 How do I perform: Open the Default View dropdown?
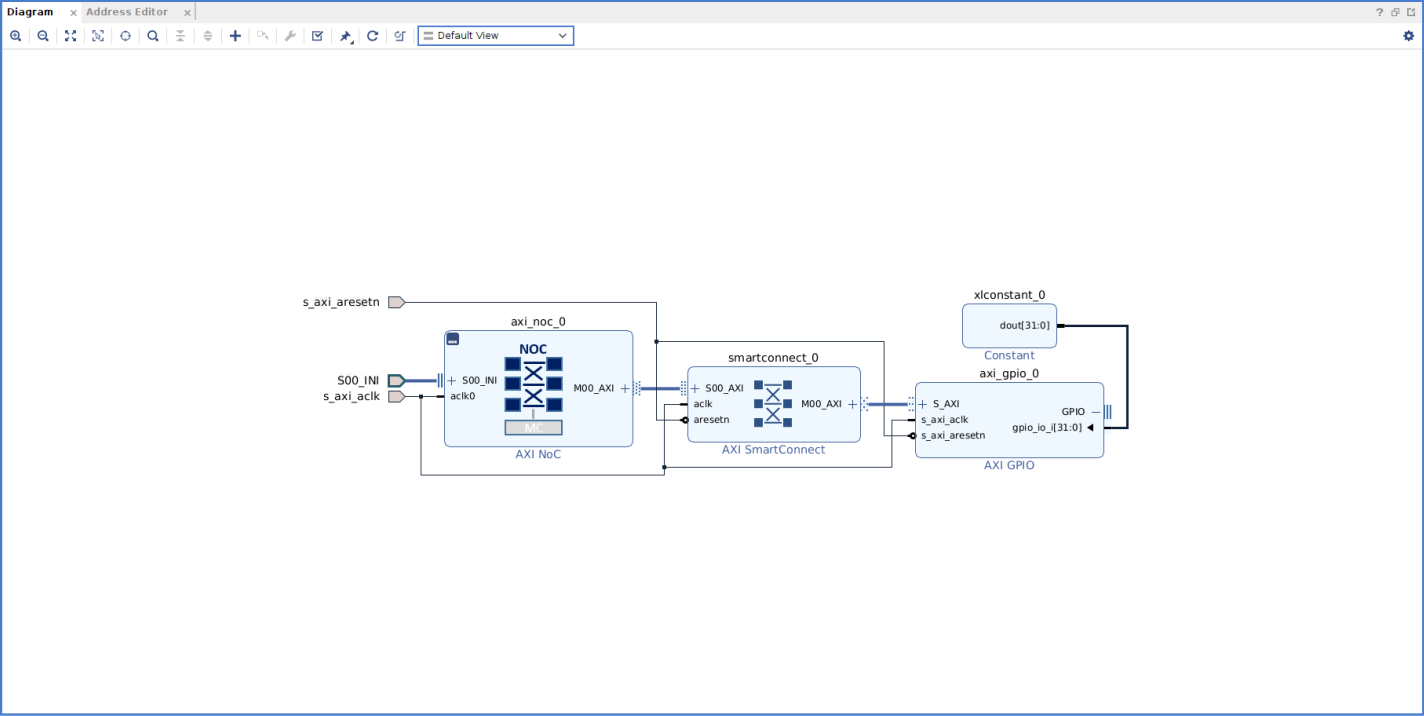[x=496, y=36]
